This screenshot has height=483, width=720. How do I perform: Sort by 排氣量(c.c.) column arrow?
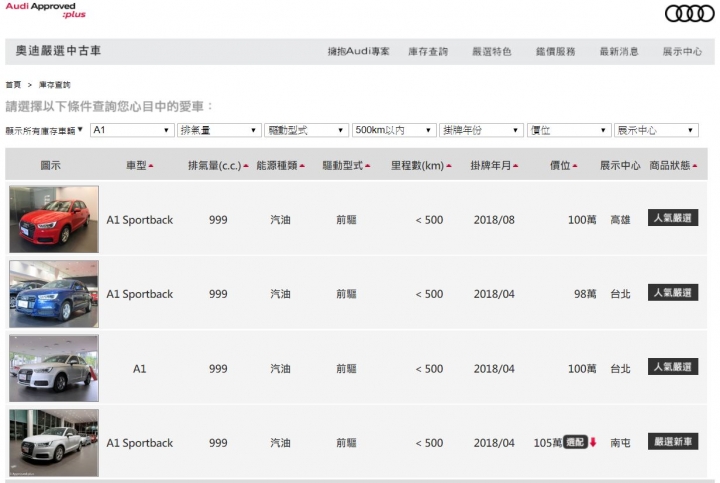pos(246,166)
